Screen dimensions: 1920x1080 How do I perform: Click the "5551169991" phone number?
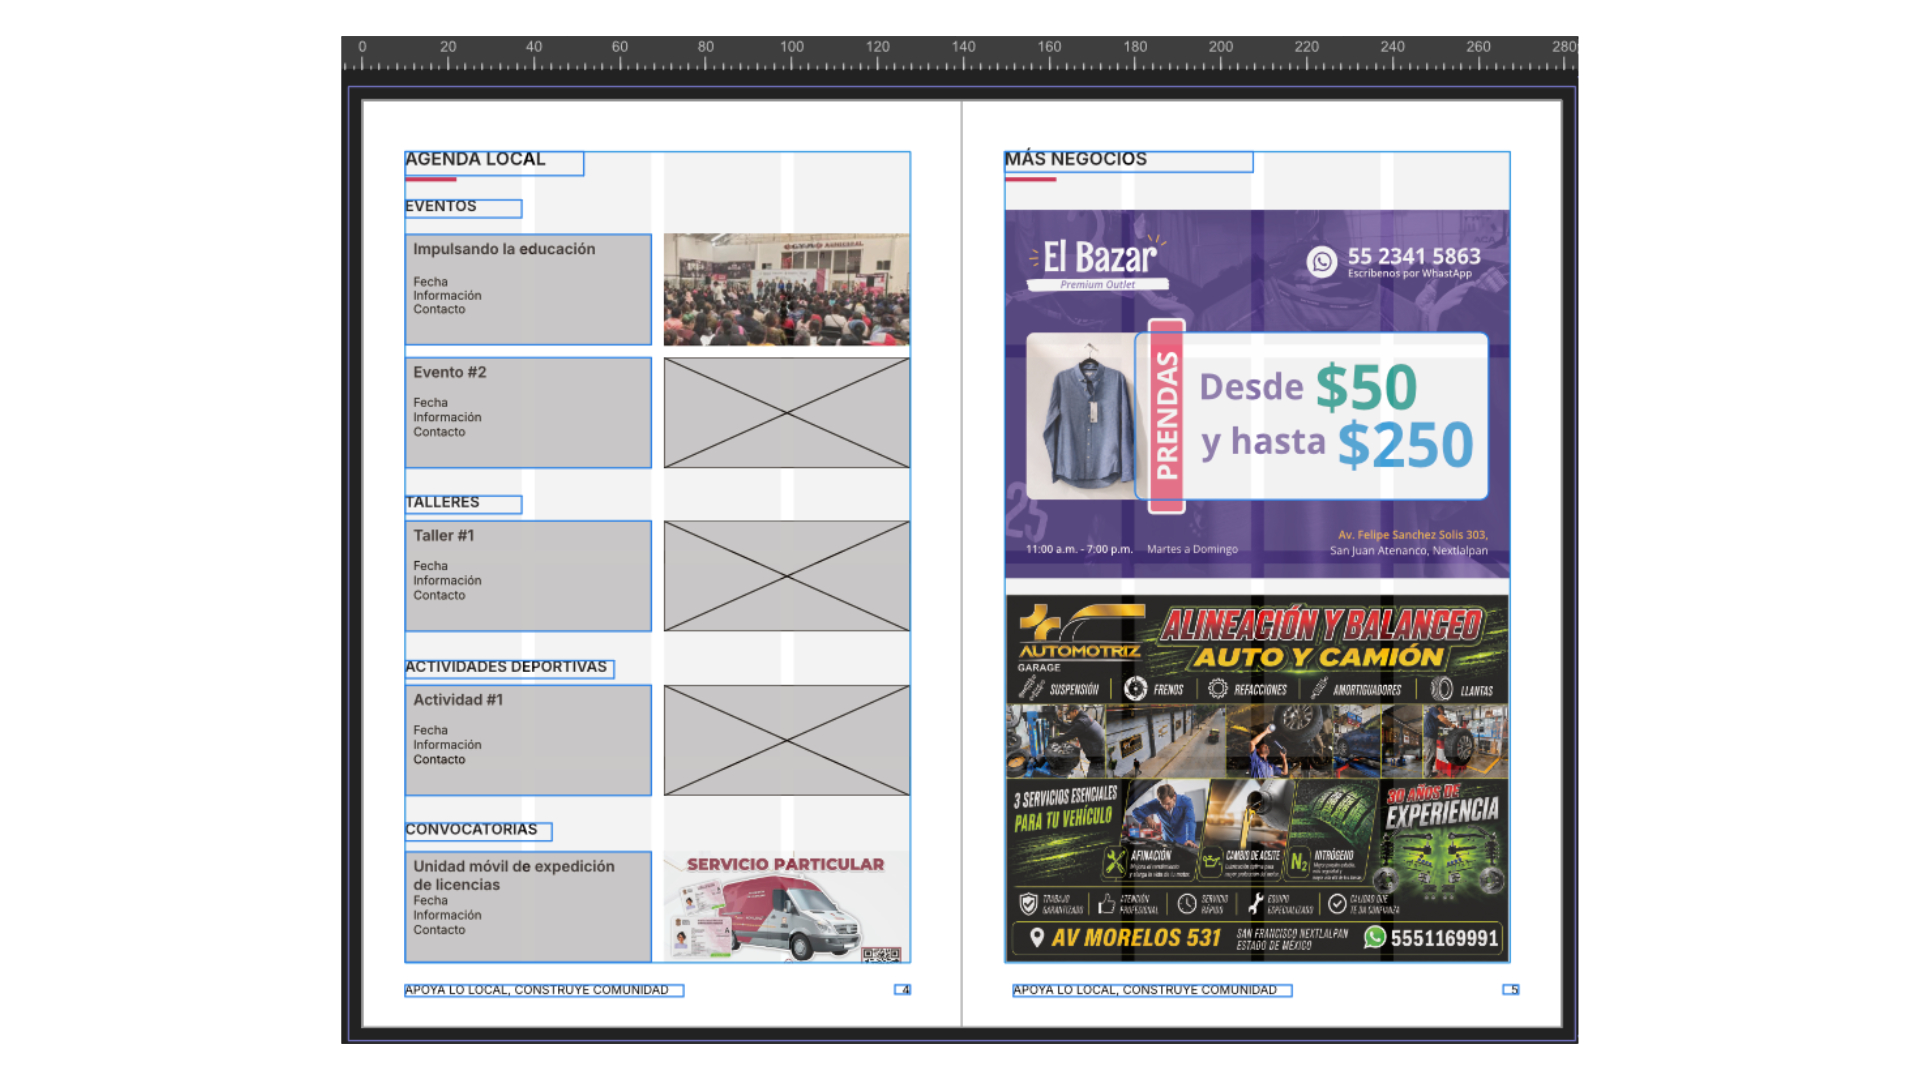(x=1444, y=938)
